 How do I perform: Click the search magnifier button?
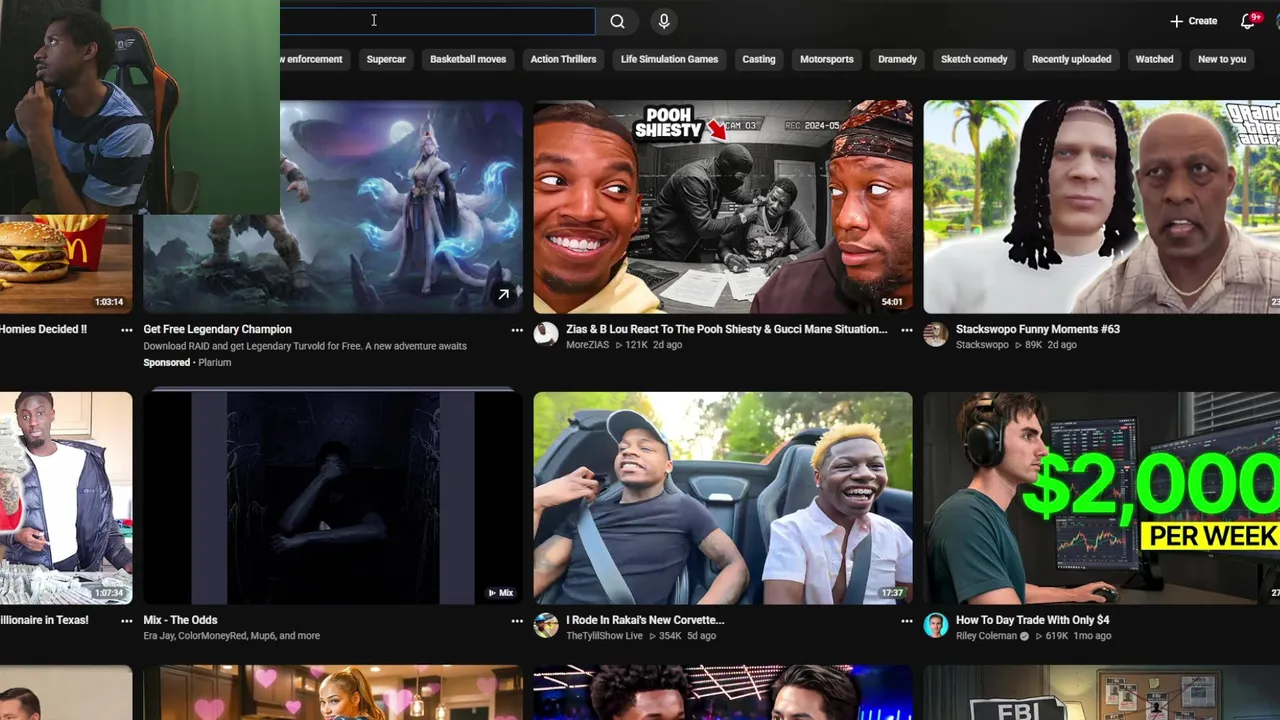tap(618, 21)
